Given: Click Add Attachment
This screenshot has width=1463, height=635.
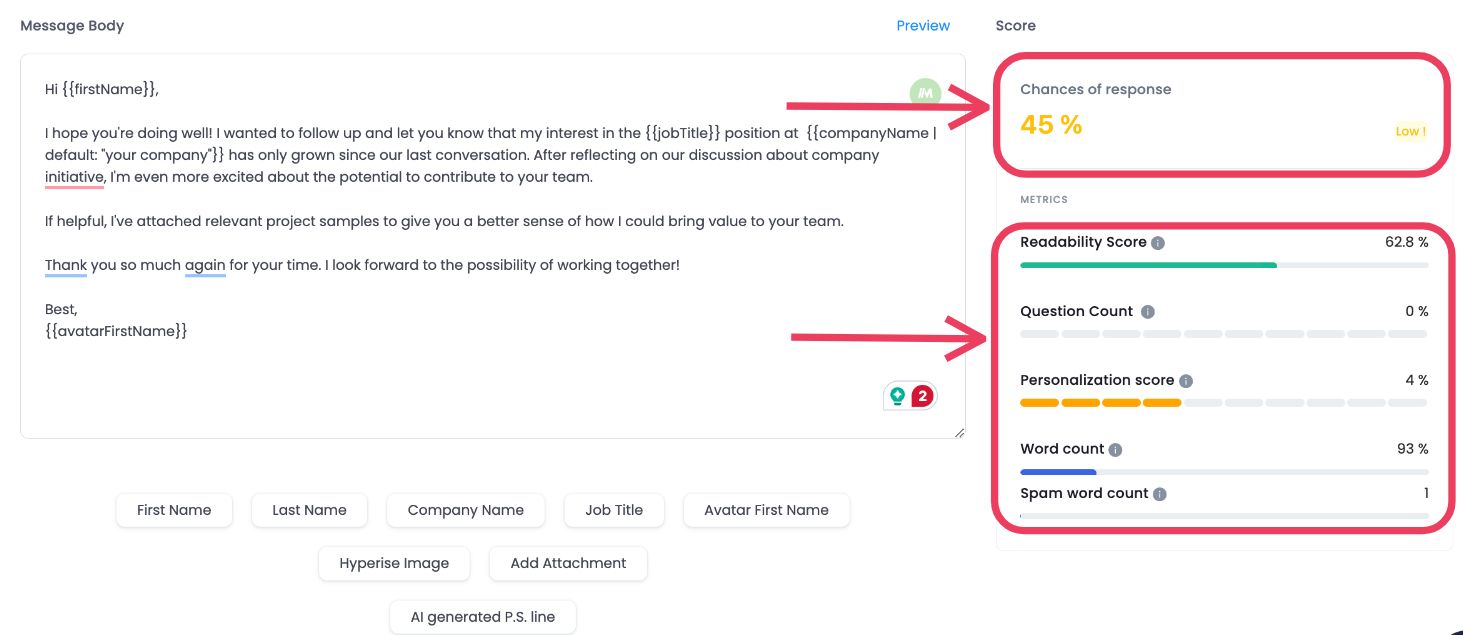Looking at the screenshot, I should [x=568, y=563].
